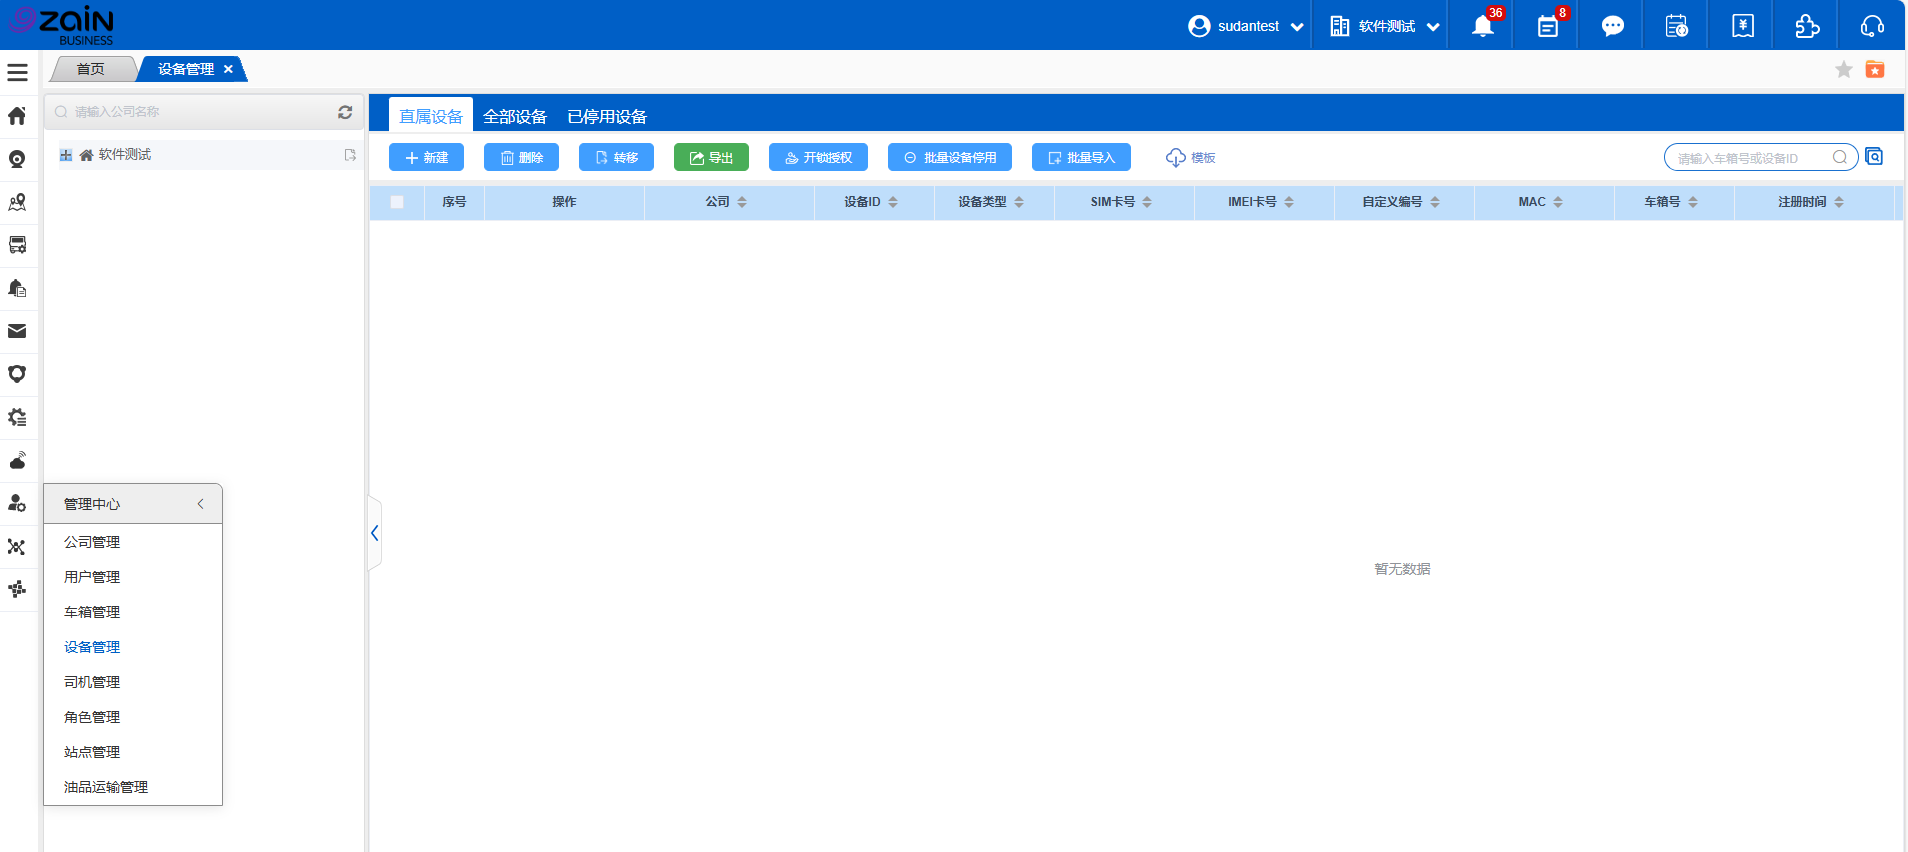Screen dimensions: 1908x852
Task: Open the calendar tasks icon with badge 8
Action: [1548, 26]
